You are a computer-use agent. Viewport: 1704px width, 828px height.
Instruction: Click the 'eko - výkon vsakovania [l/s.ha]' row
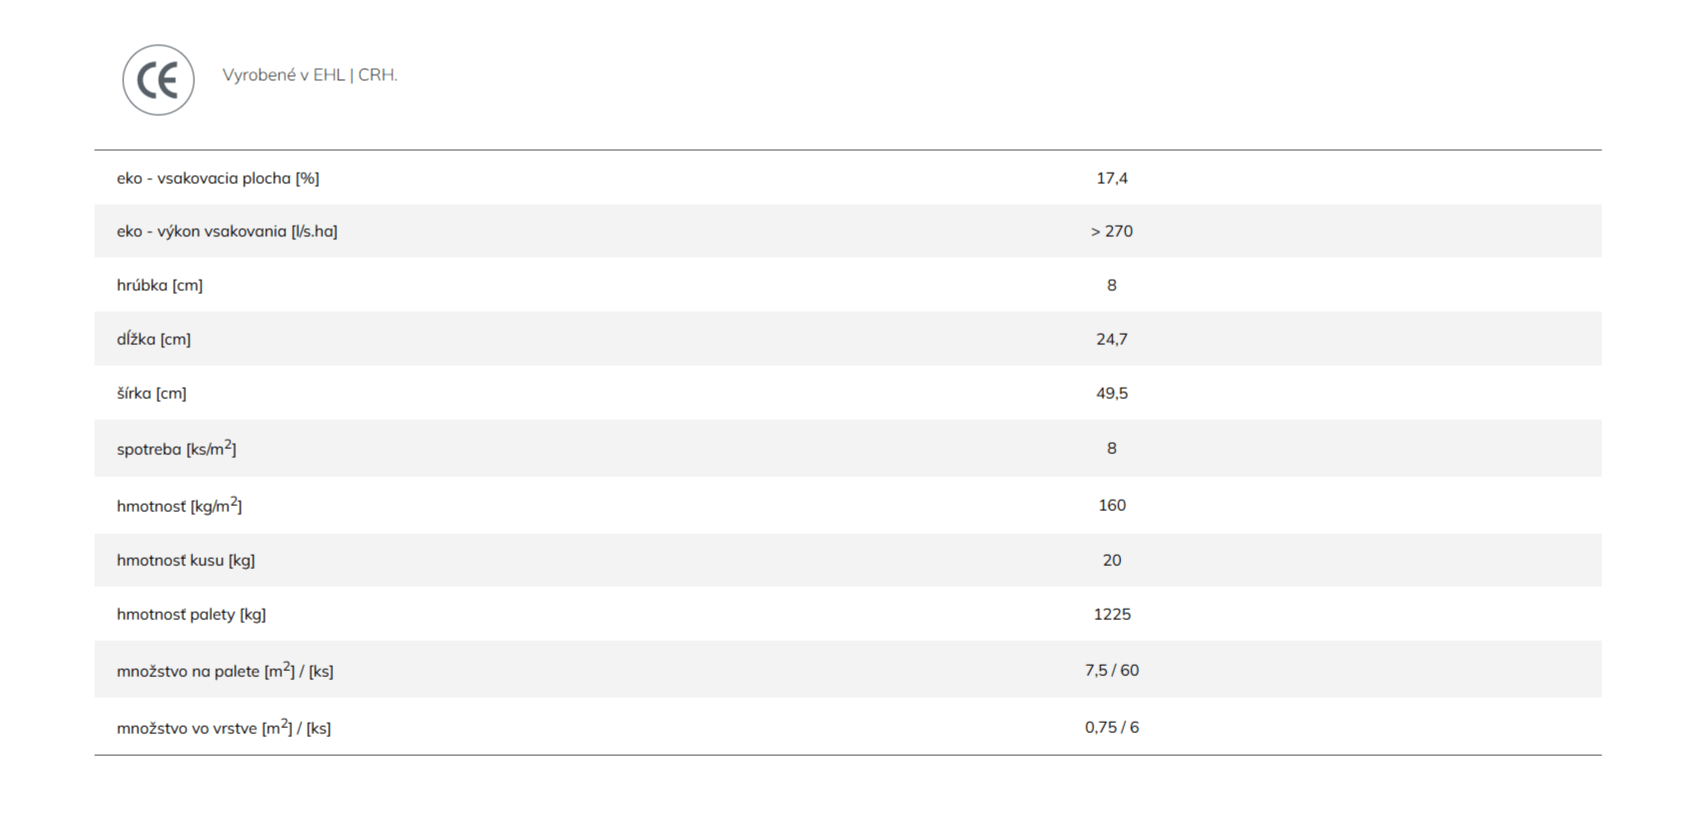point(848,231)
